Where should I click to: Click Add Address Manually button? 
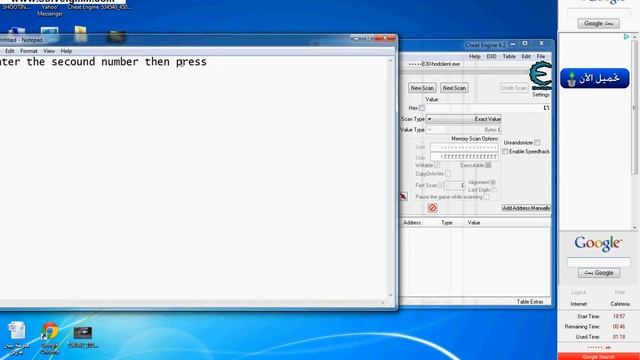pos(526,208)
